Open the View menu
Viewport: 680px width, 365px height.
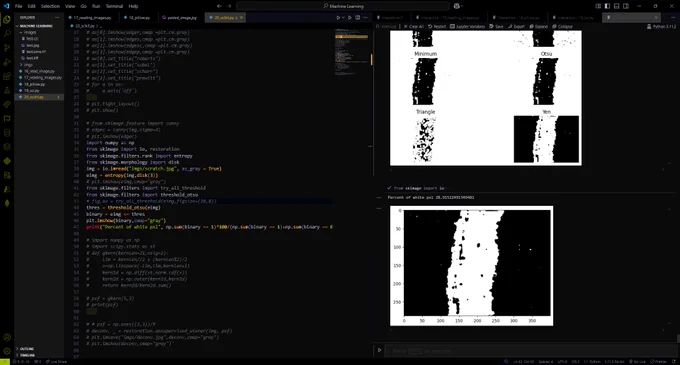(70, 6)
